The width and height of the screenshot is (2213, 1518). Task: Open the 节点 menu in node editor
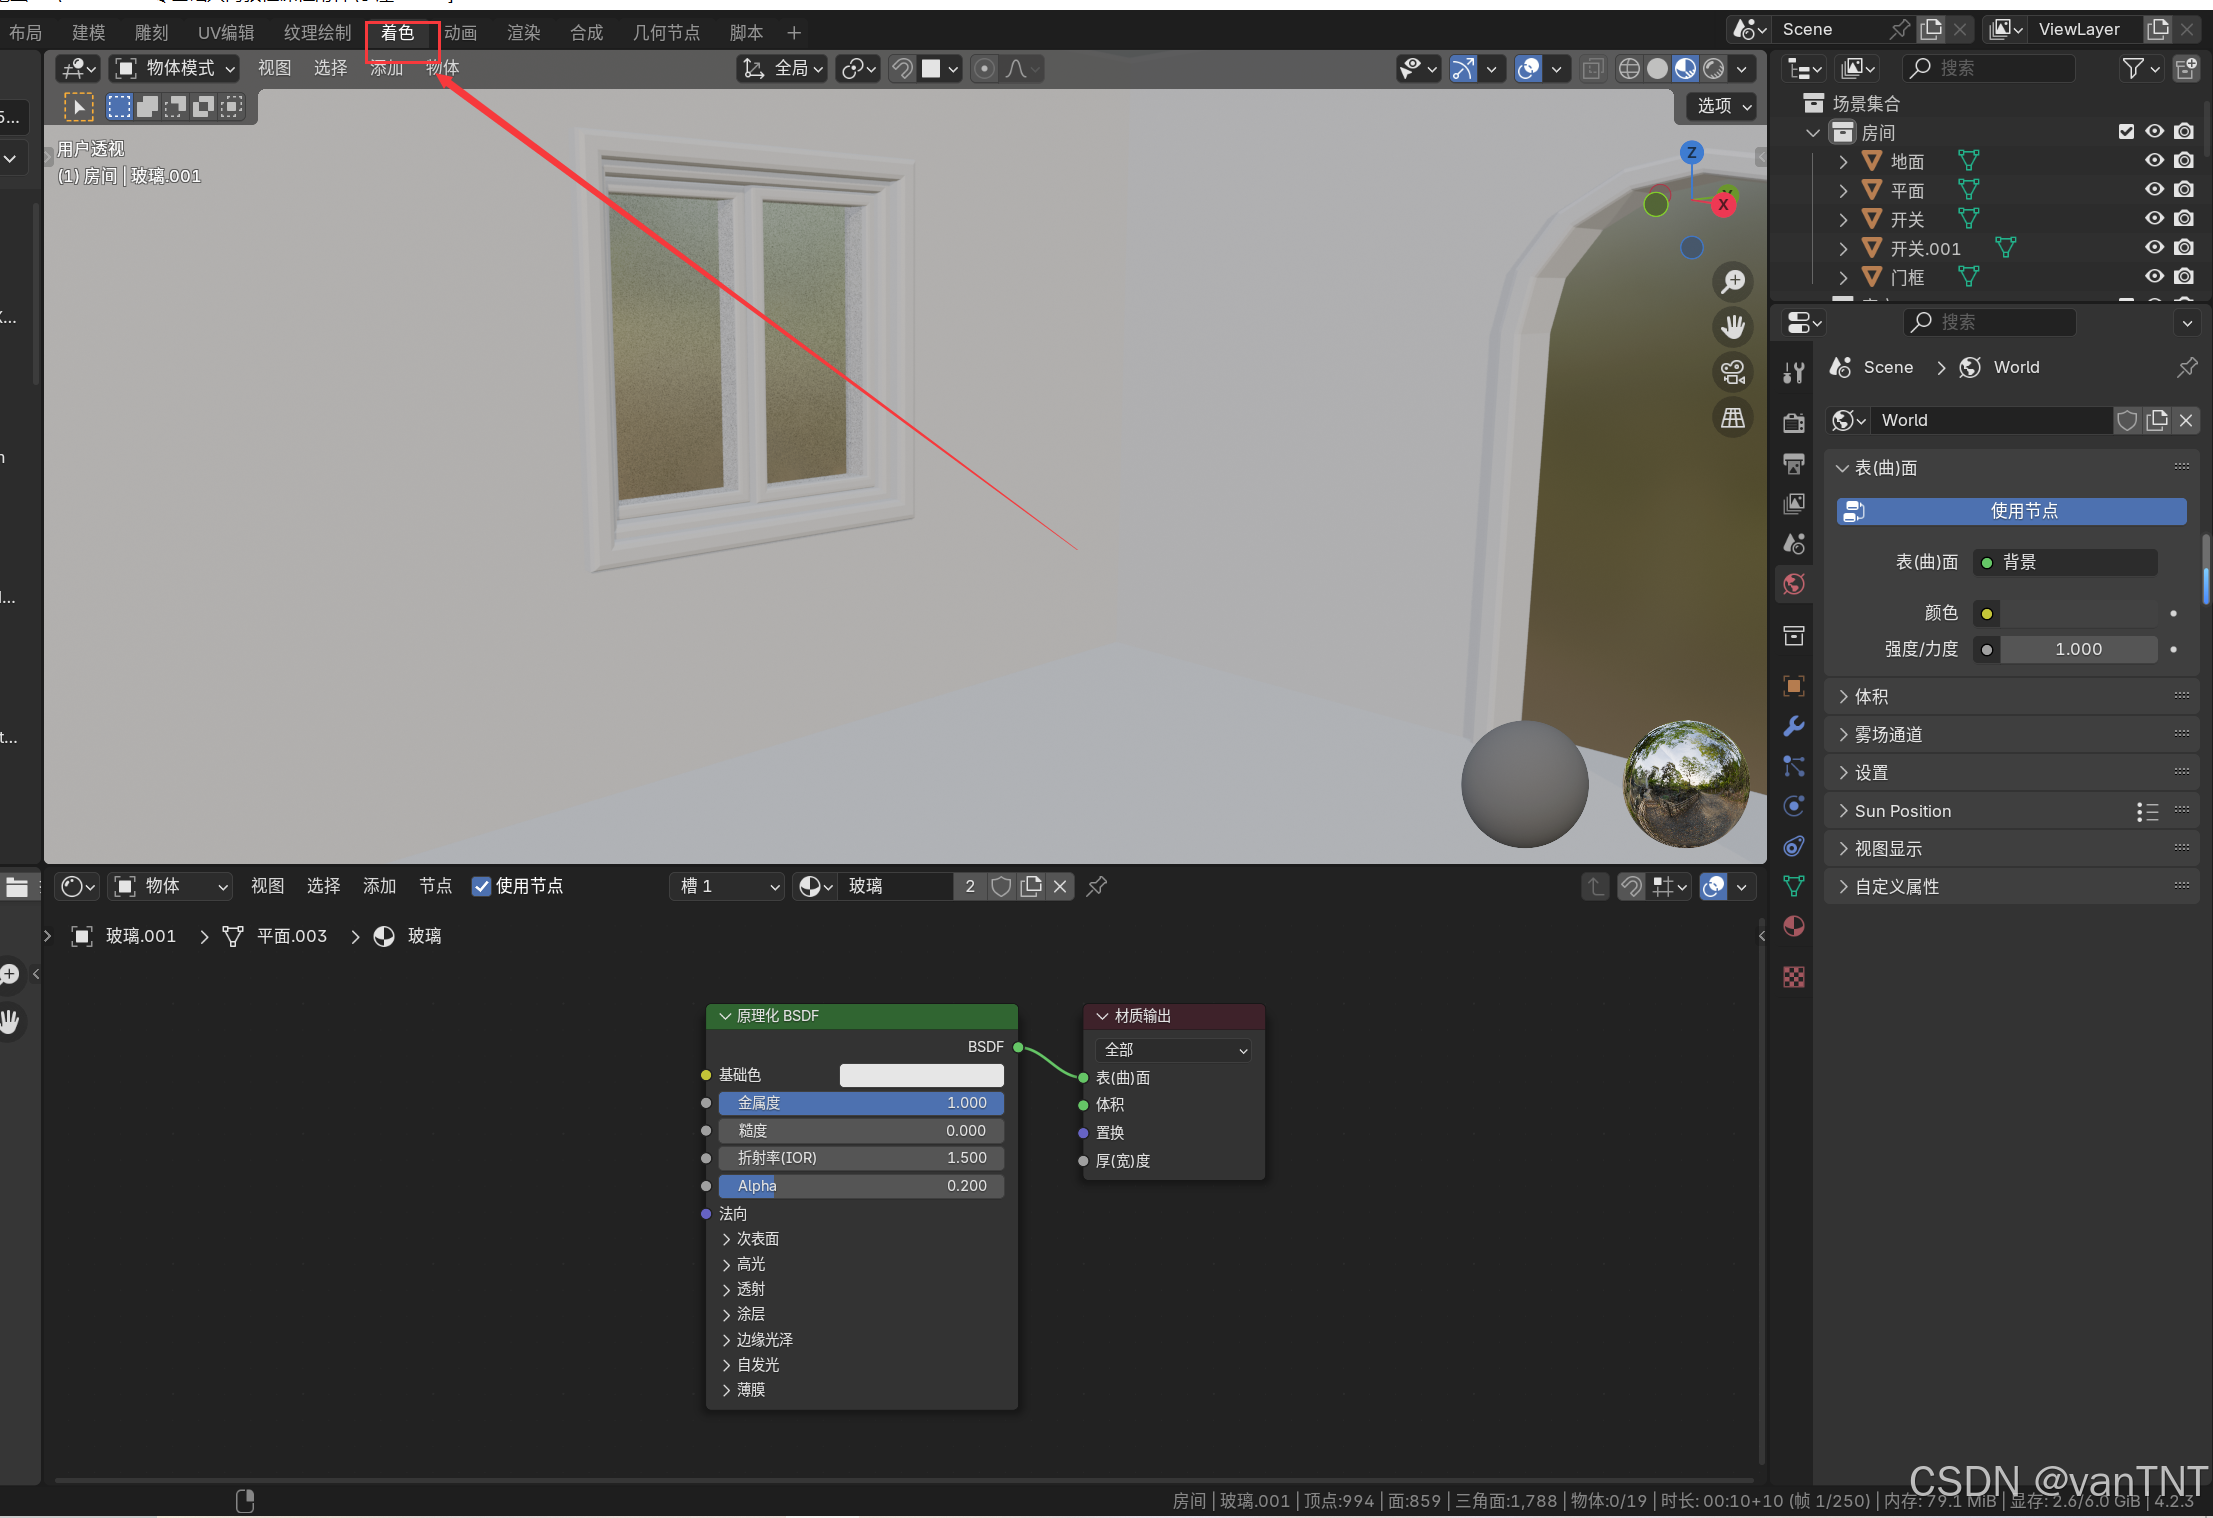435,886
